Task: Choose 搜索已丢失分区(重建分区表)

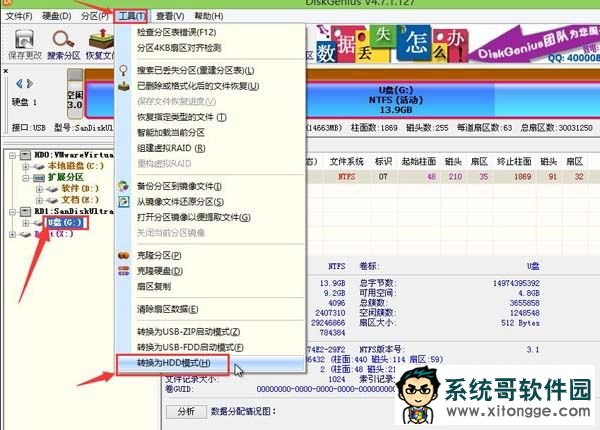Action: pyautogui.click(x=196, y=70)
